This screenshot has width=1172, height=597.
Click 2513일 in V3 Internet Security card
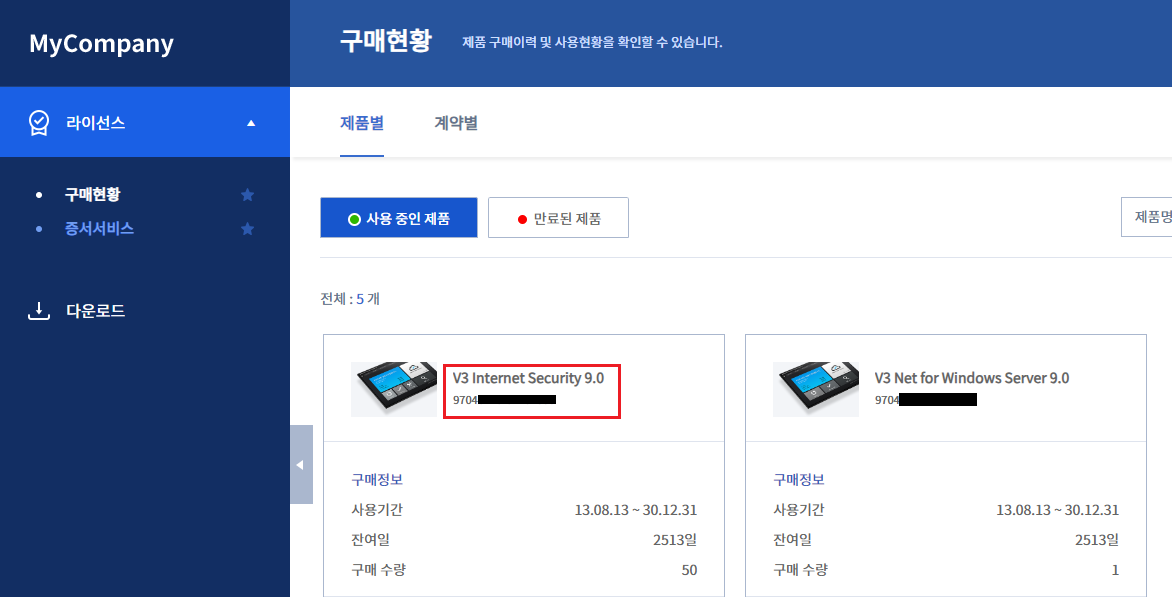click(x=675, y=539)
